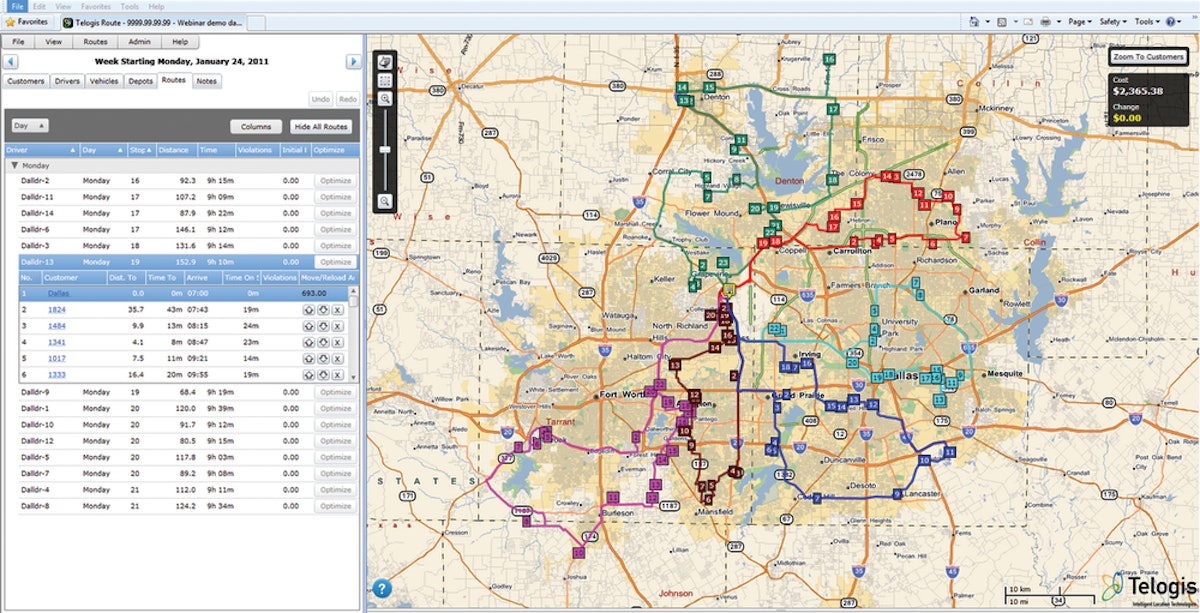The height and width of the screenshot is (613, 1200).
Task: Open browser Favorites with the star icon
Action: pyautogui.click(x=10, y=22)
